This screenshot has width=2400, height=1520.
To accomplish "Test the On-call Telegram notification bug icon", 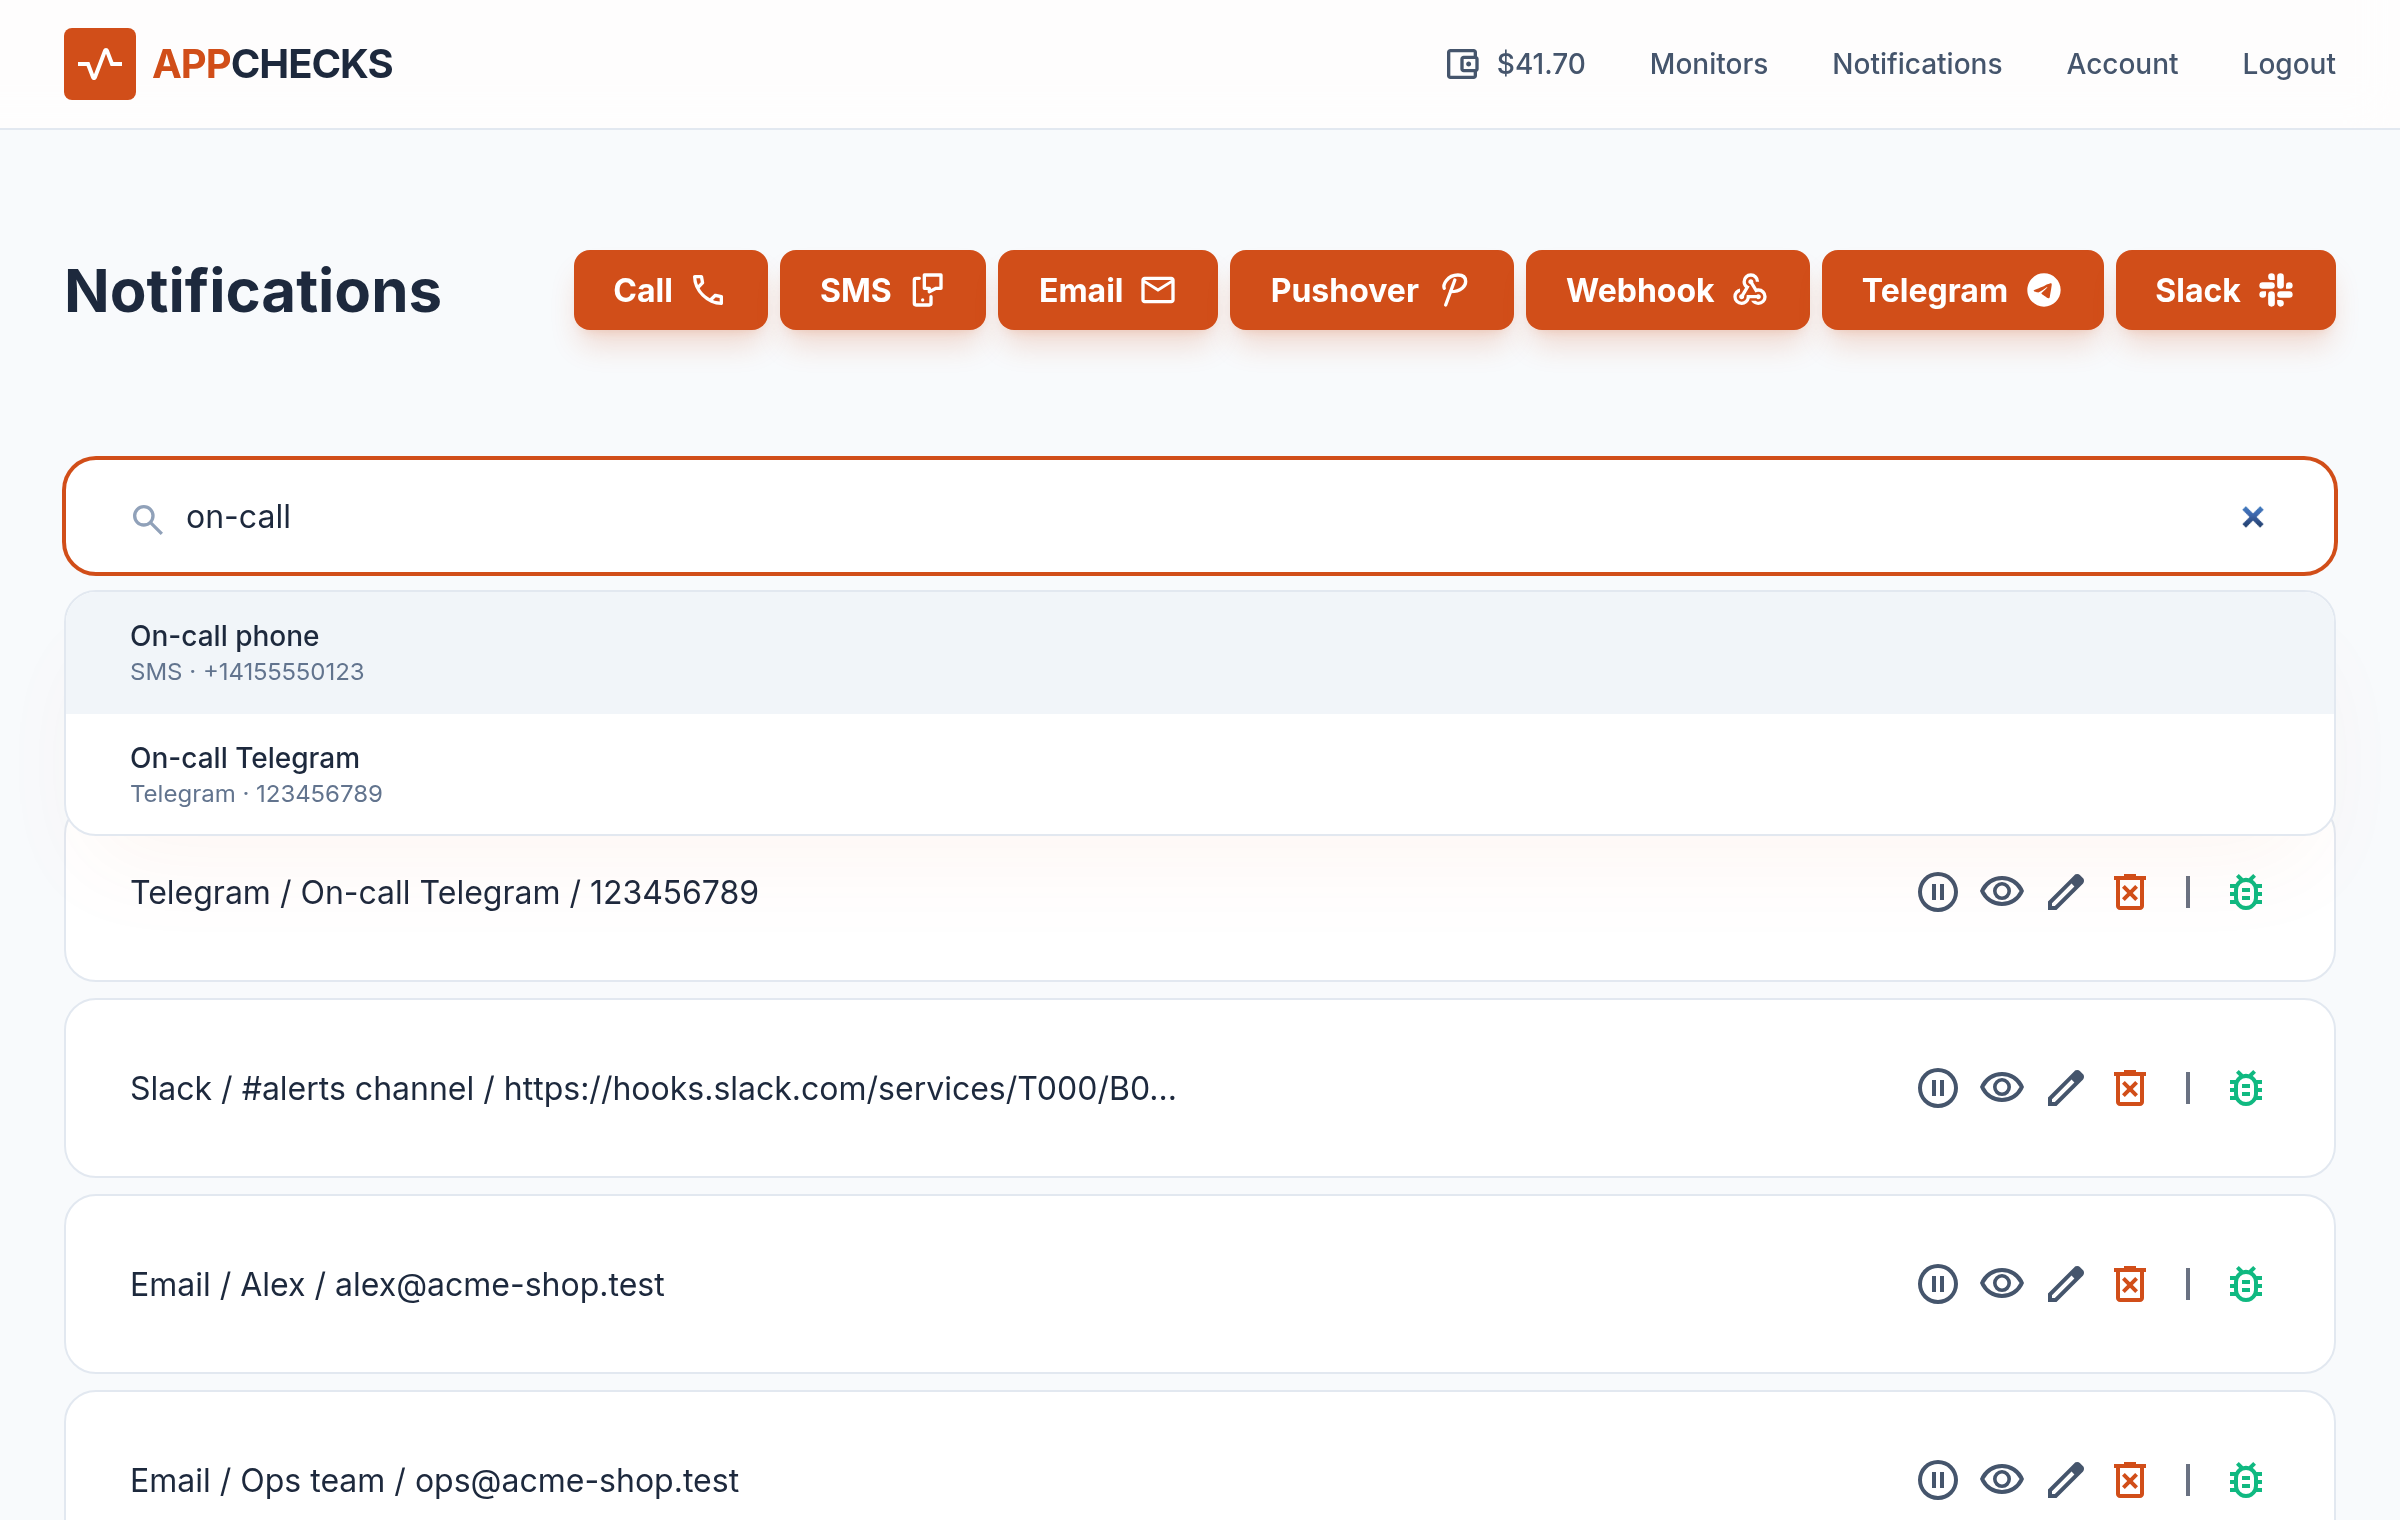I will [2245, 892].
